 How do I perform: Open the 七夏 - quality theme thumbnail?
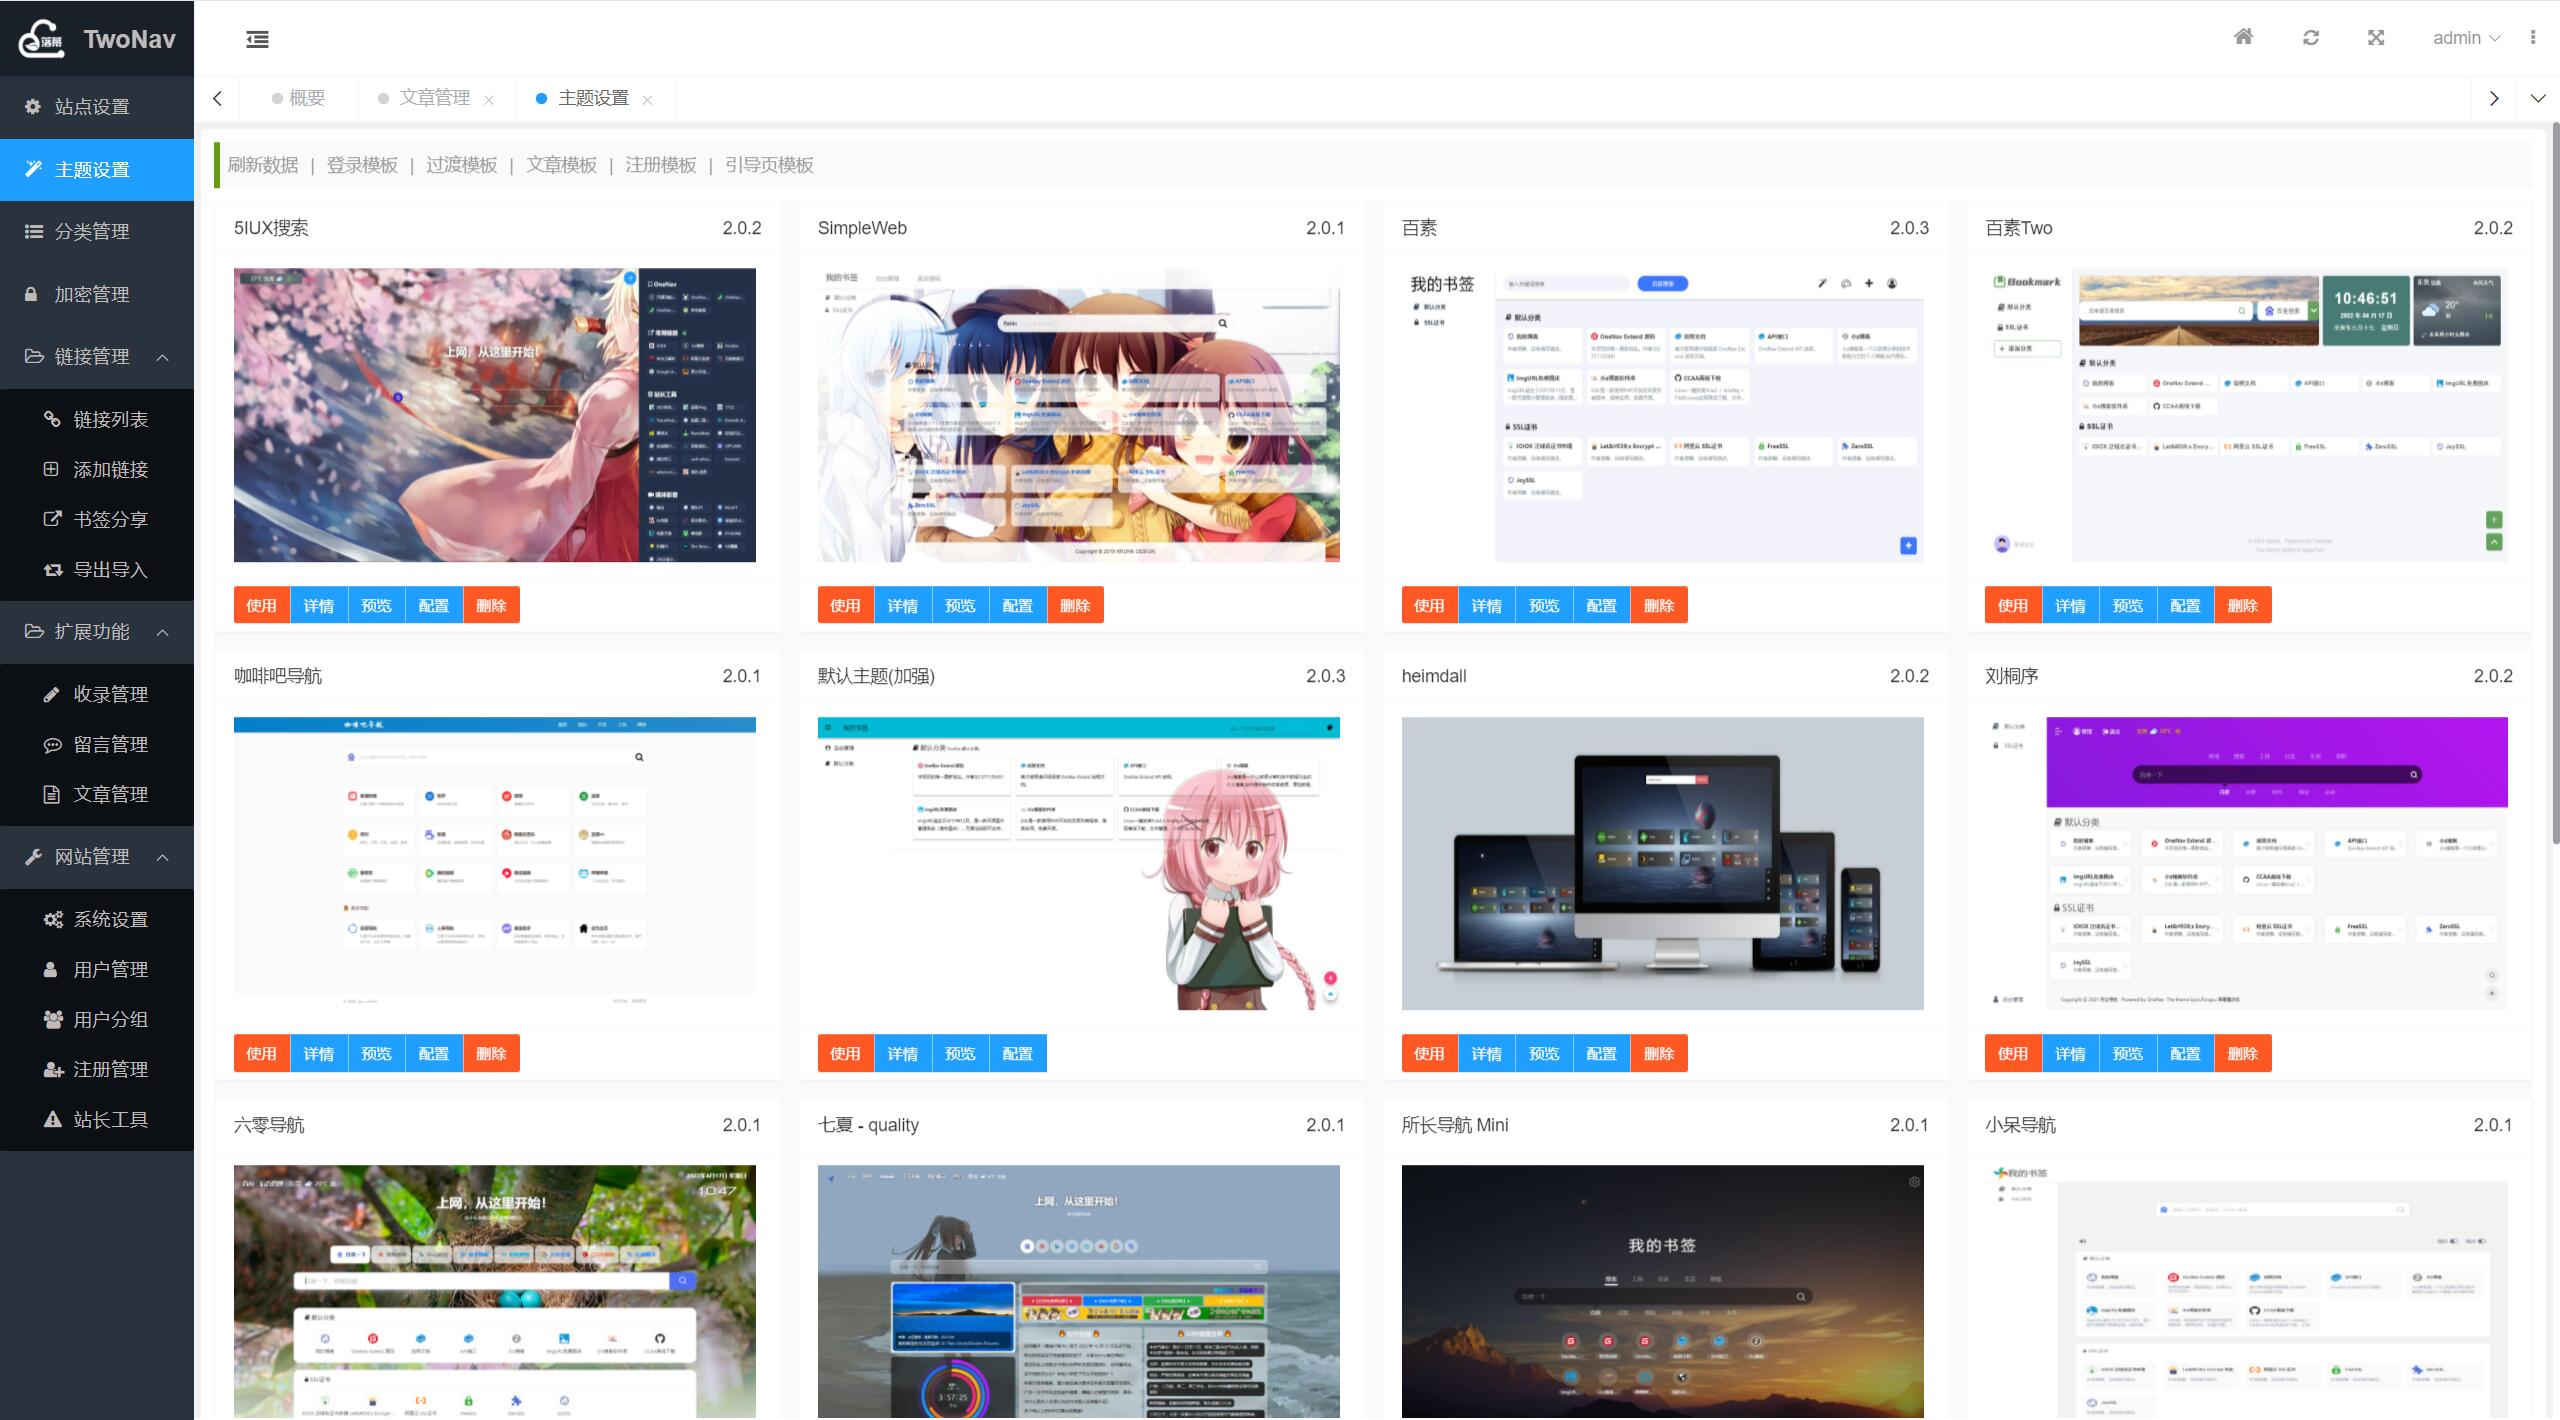1079,1291
